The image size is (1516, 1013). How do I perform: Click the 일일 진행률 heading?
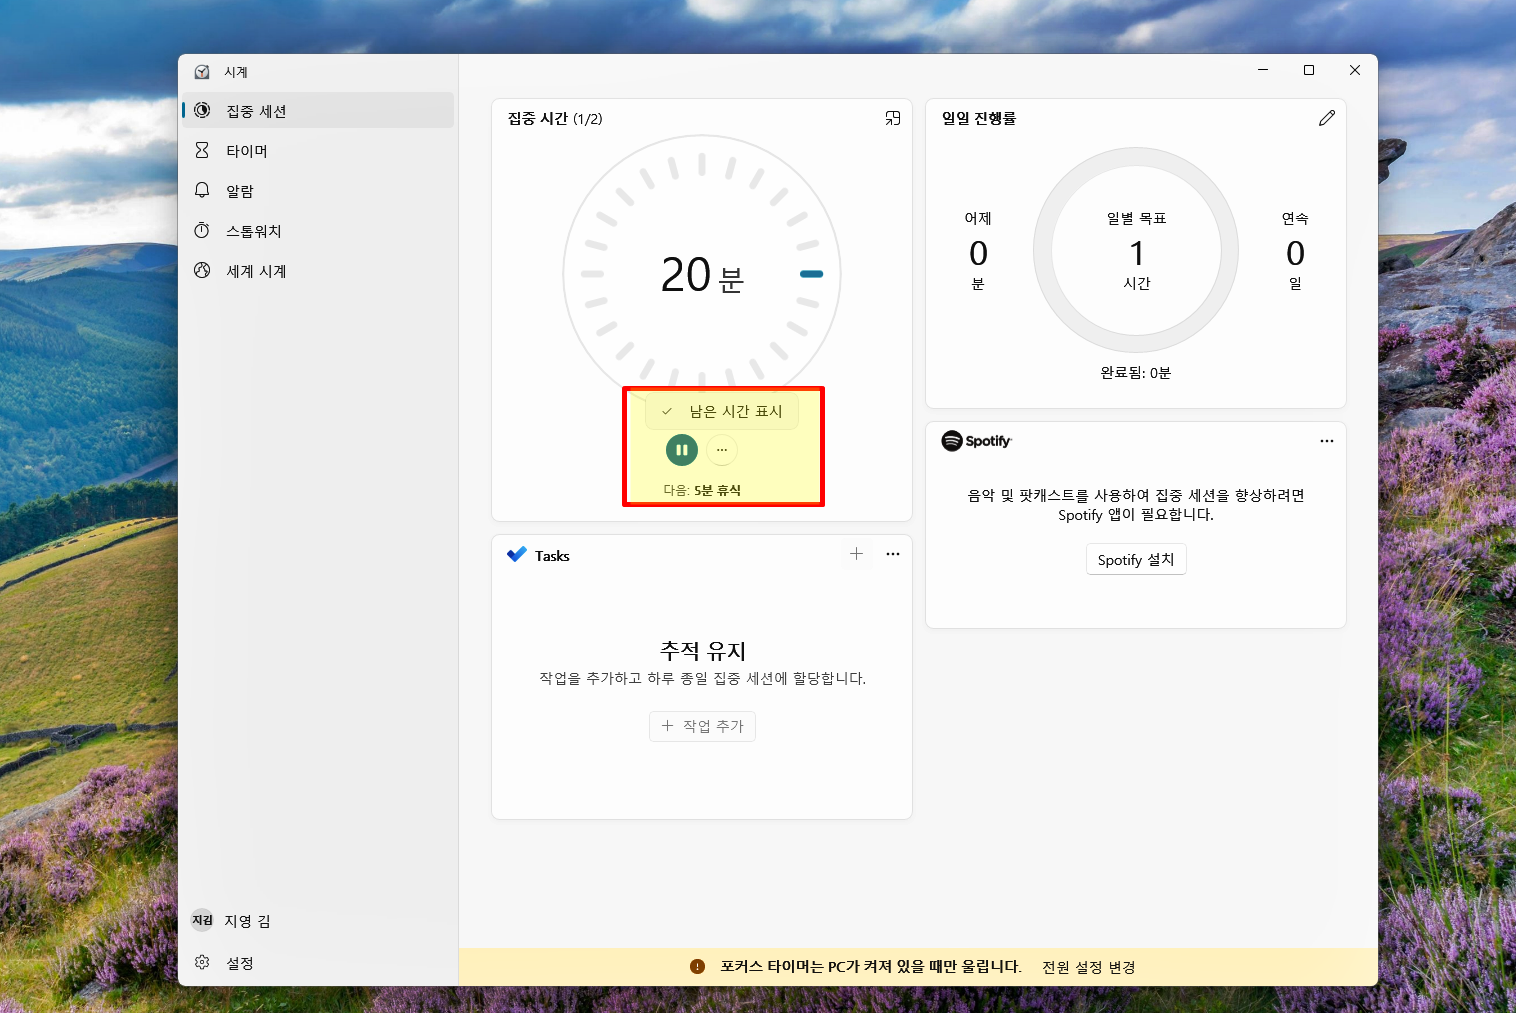[979, 118]
